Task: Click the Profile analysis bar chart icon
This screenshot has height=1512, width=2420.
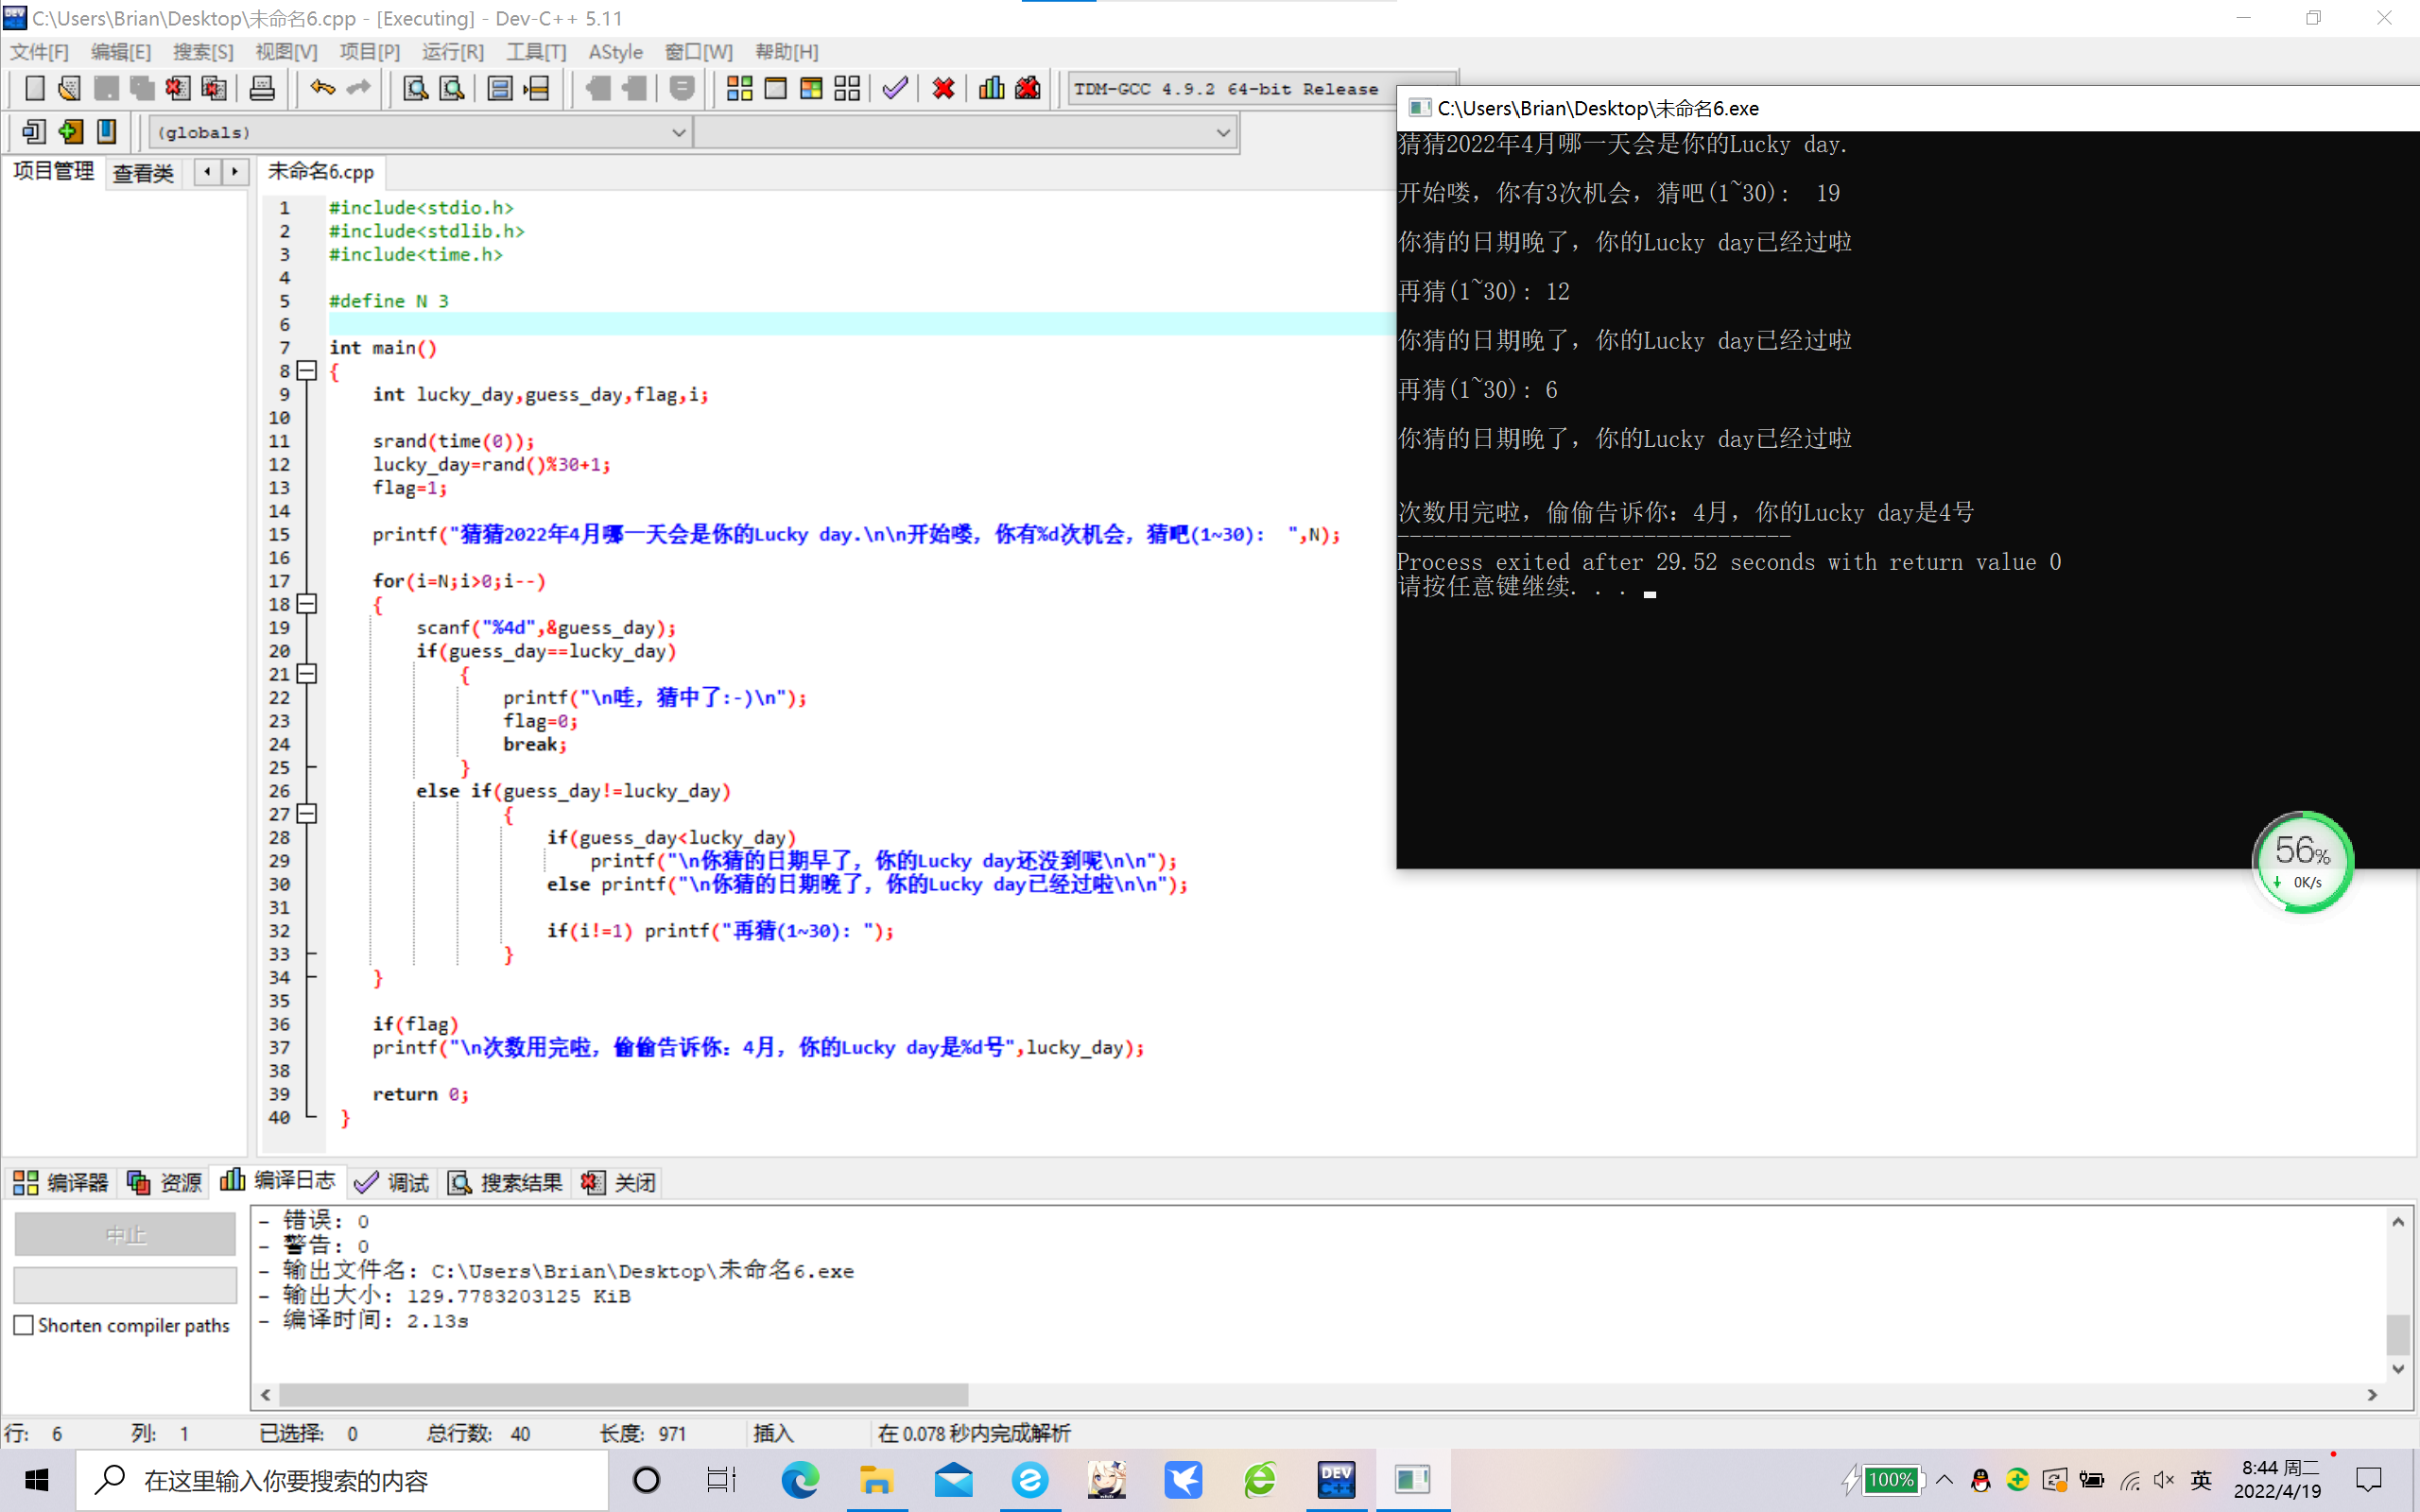Action: 991,88
